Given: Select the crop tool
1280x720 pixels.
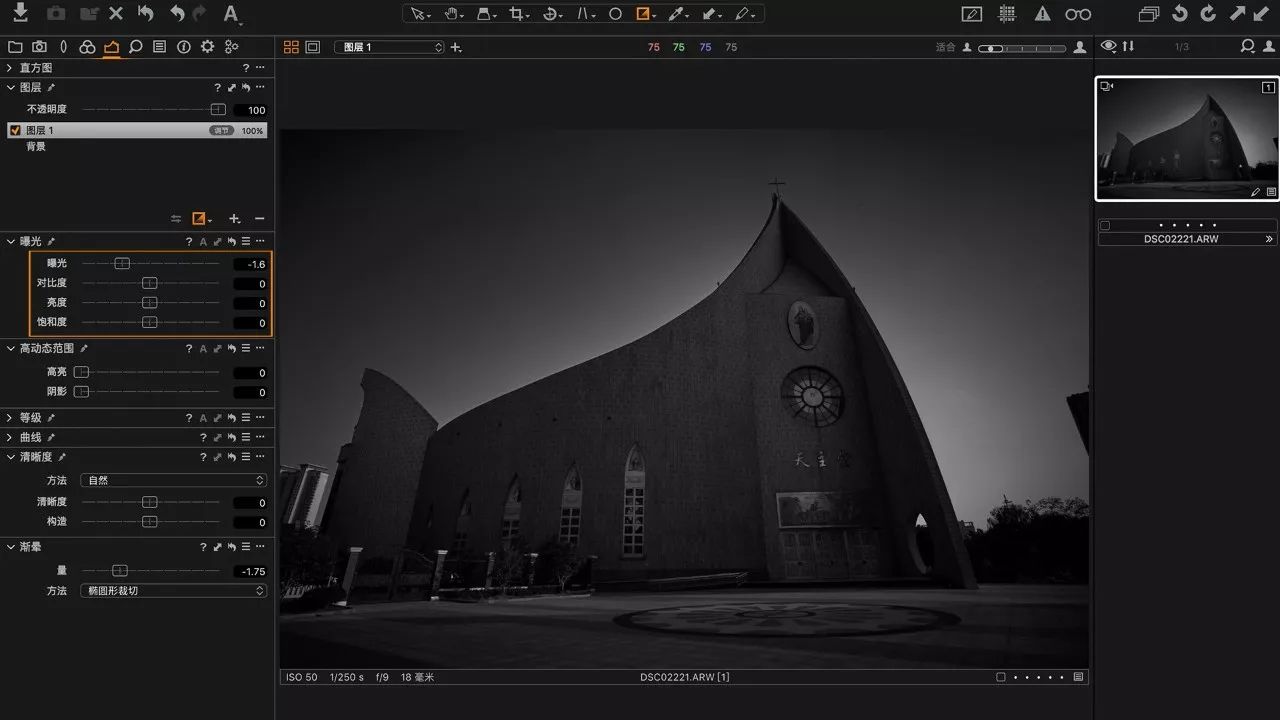Looking at the screenshot, I should [x=518, y=14].
